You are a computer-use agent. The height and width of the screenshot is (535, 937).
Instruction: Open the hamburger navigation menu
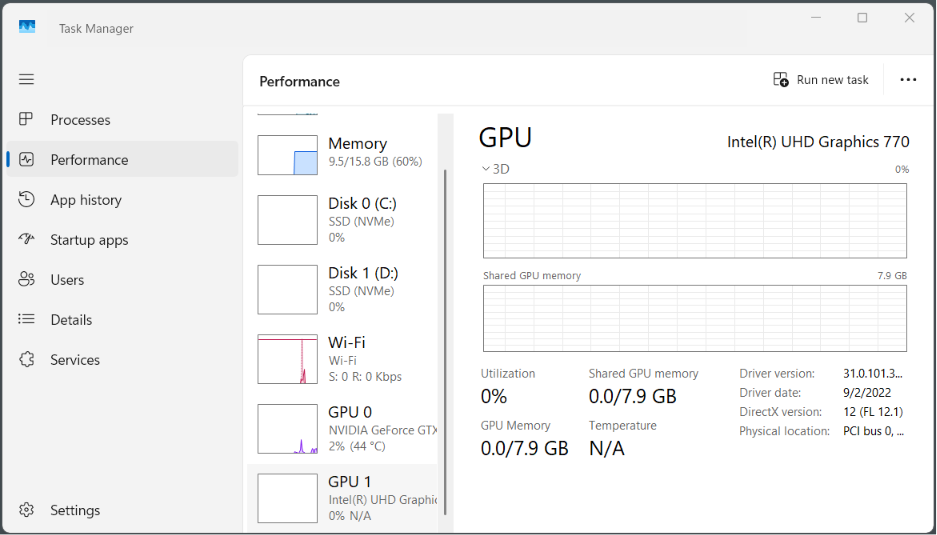[x=26, y=80]
